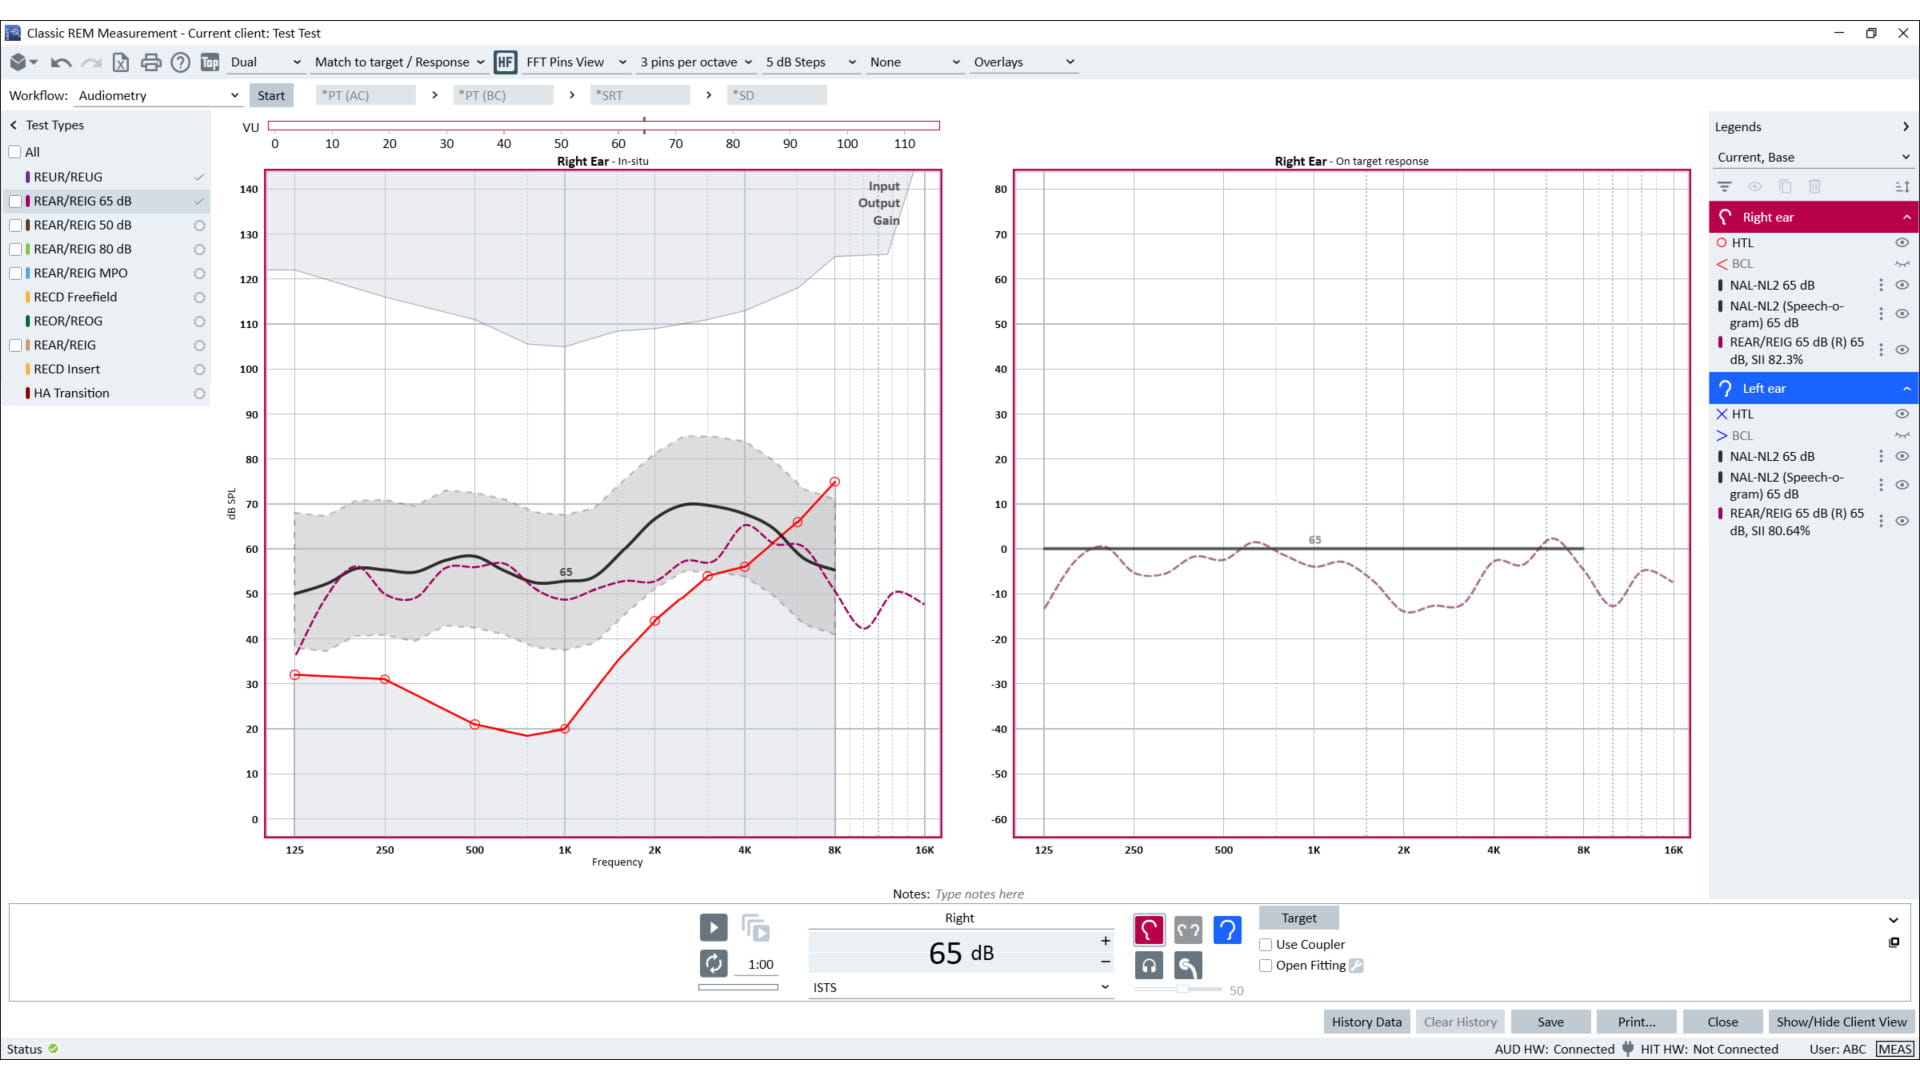Click the legends trash delete icon
1920x1080 pixels.
1815,187
